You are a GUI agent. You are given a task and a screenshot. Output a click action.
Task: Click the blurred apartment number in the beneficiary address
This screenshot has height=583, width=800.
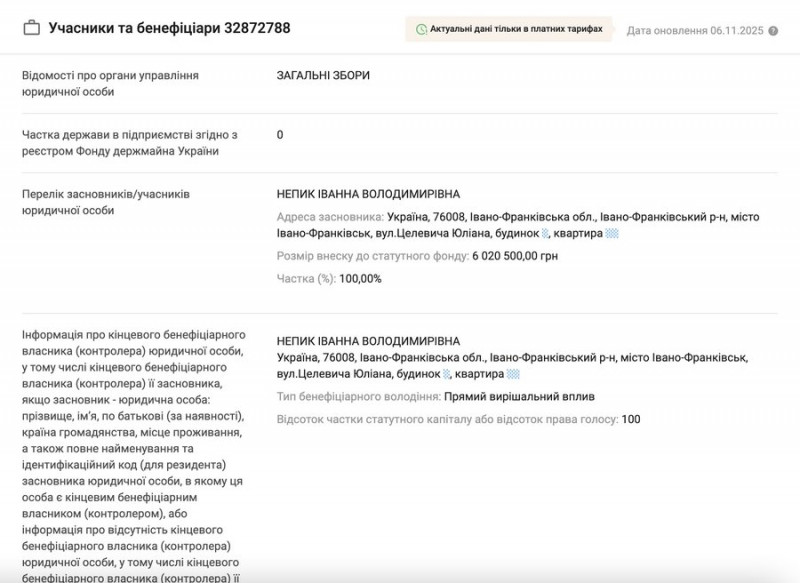[513, 374]
